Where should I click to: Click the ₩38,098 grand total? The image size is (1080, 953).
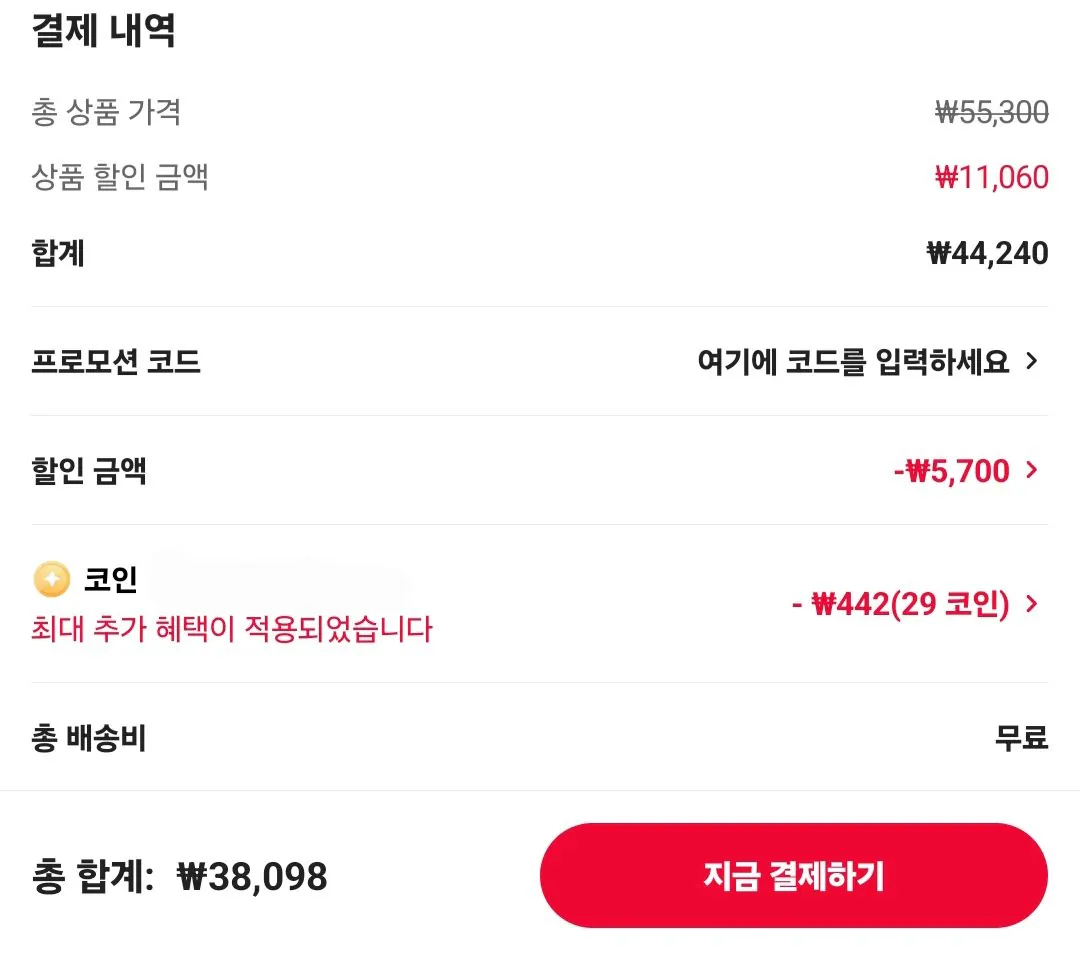(252, 877)
